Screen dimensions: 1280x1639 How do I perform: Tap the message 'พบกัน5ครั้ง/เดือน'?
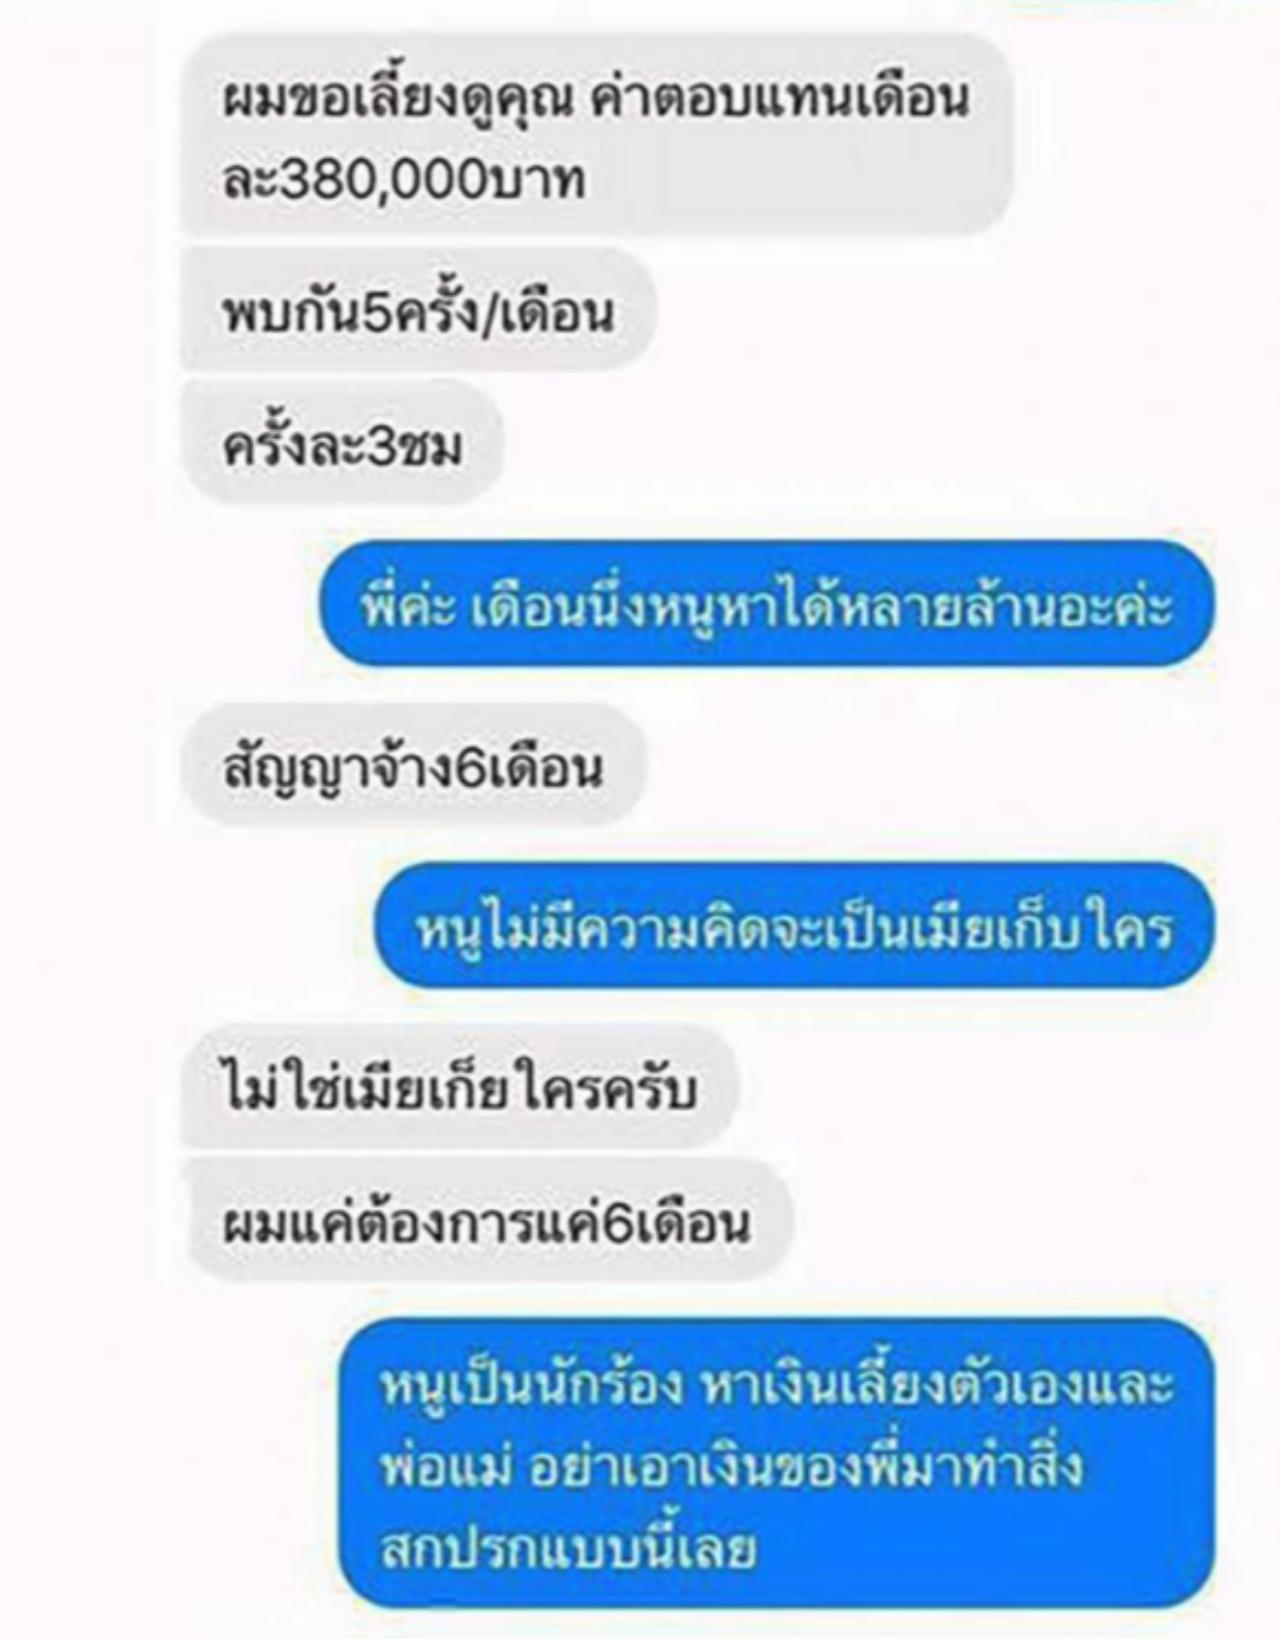[418, 311]
